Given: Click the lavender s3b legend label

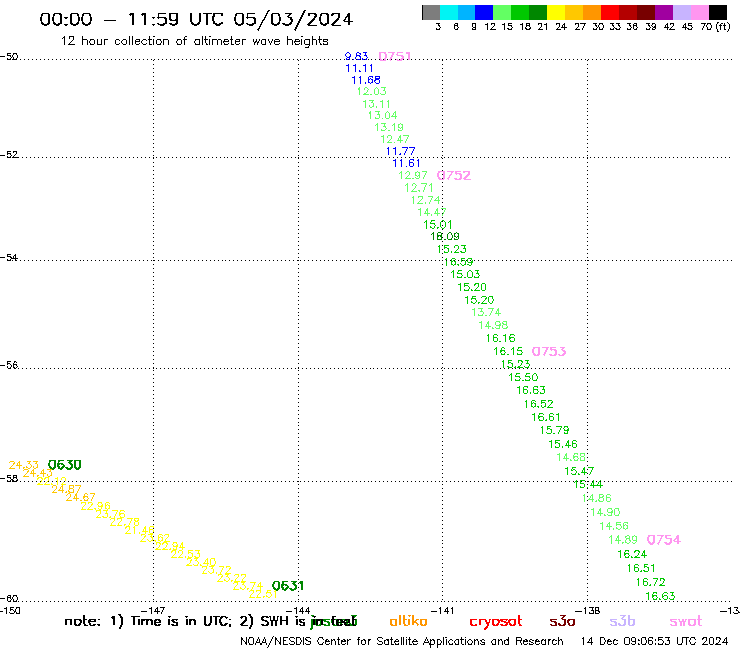Looking at the screenshot, I should coord(622,621).
